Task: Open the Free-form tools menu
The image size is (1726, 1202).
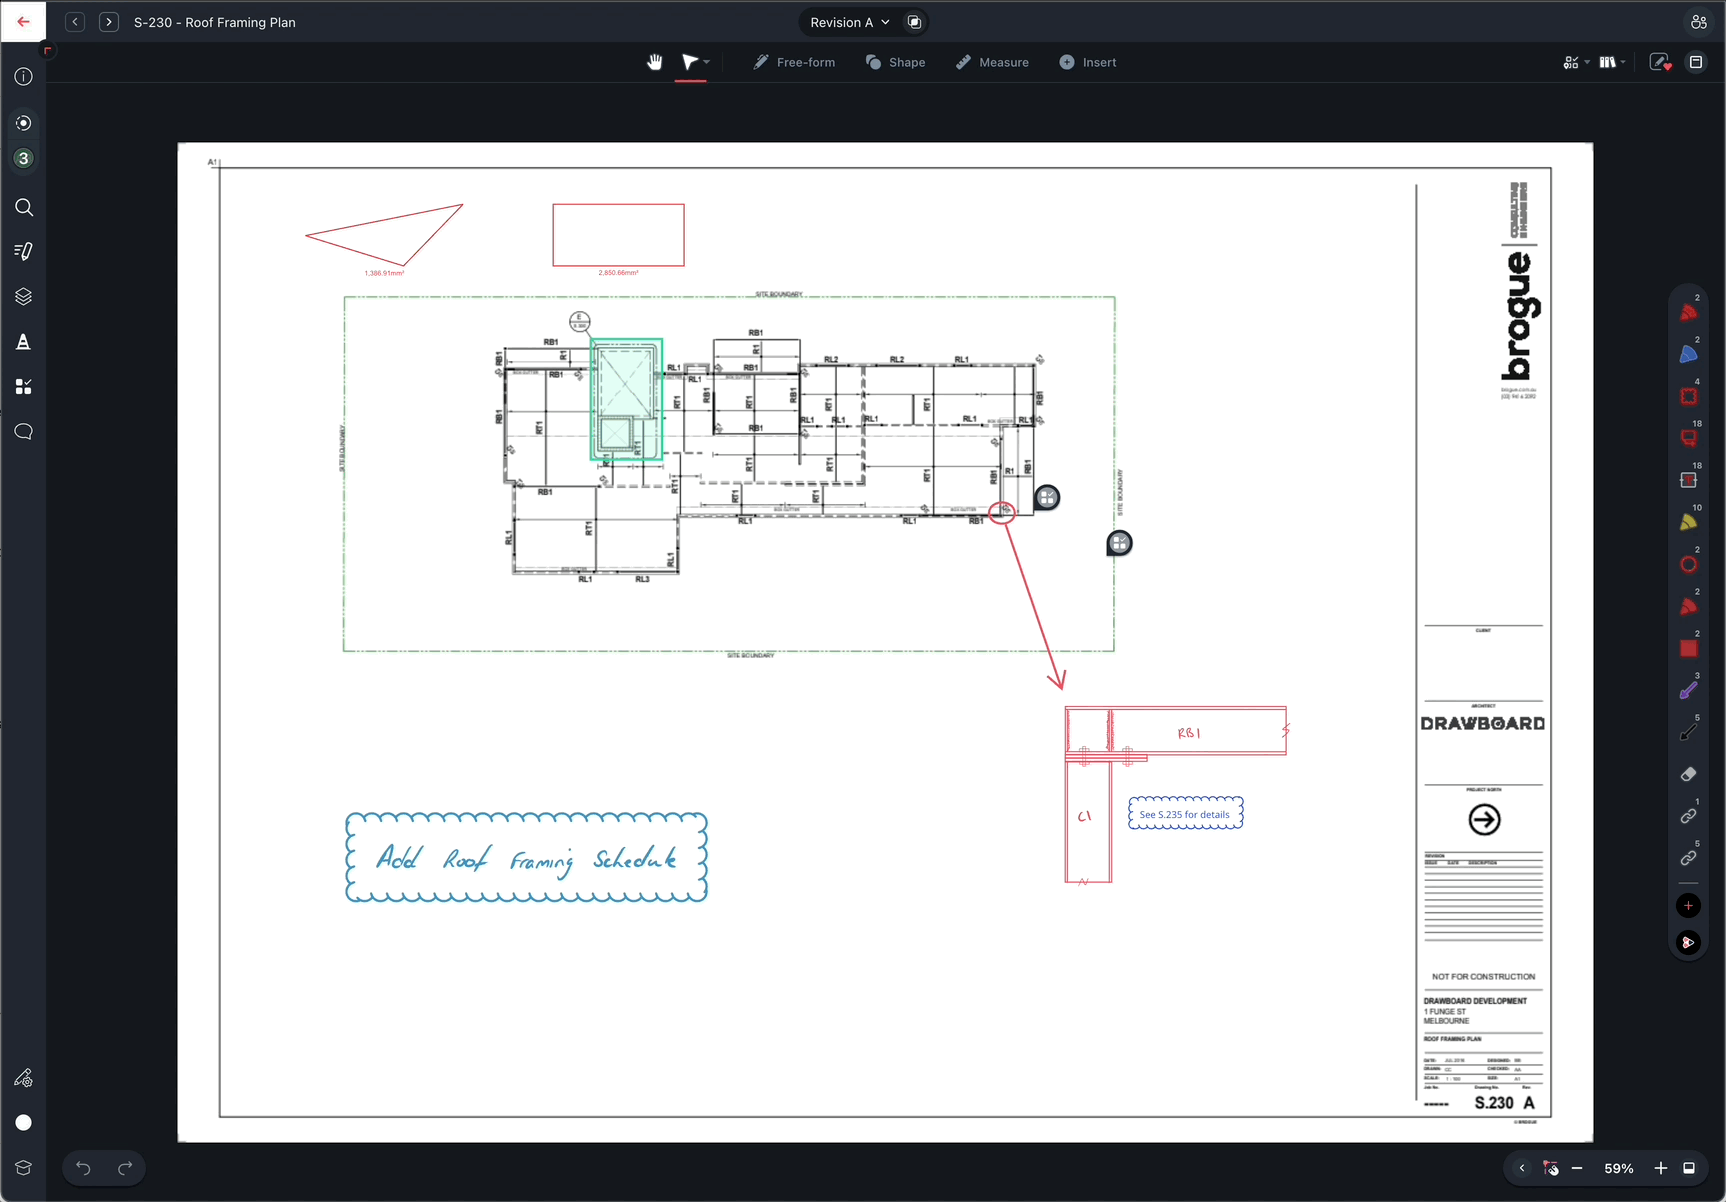Action: tap(794, 62)
